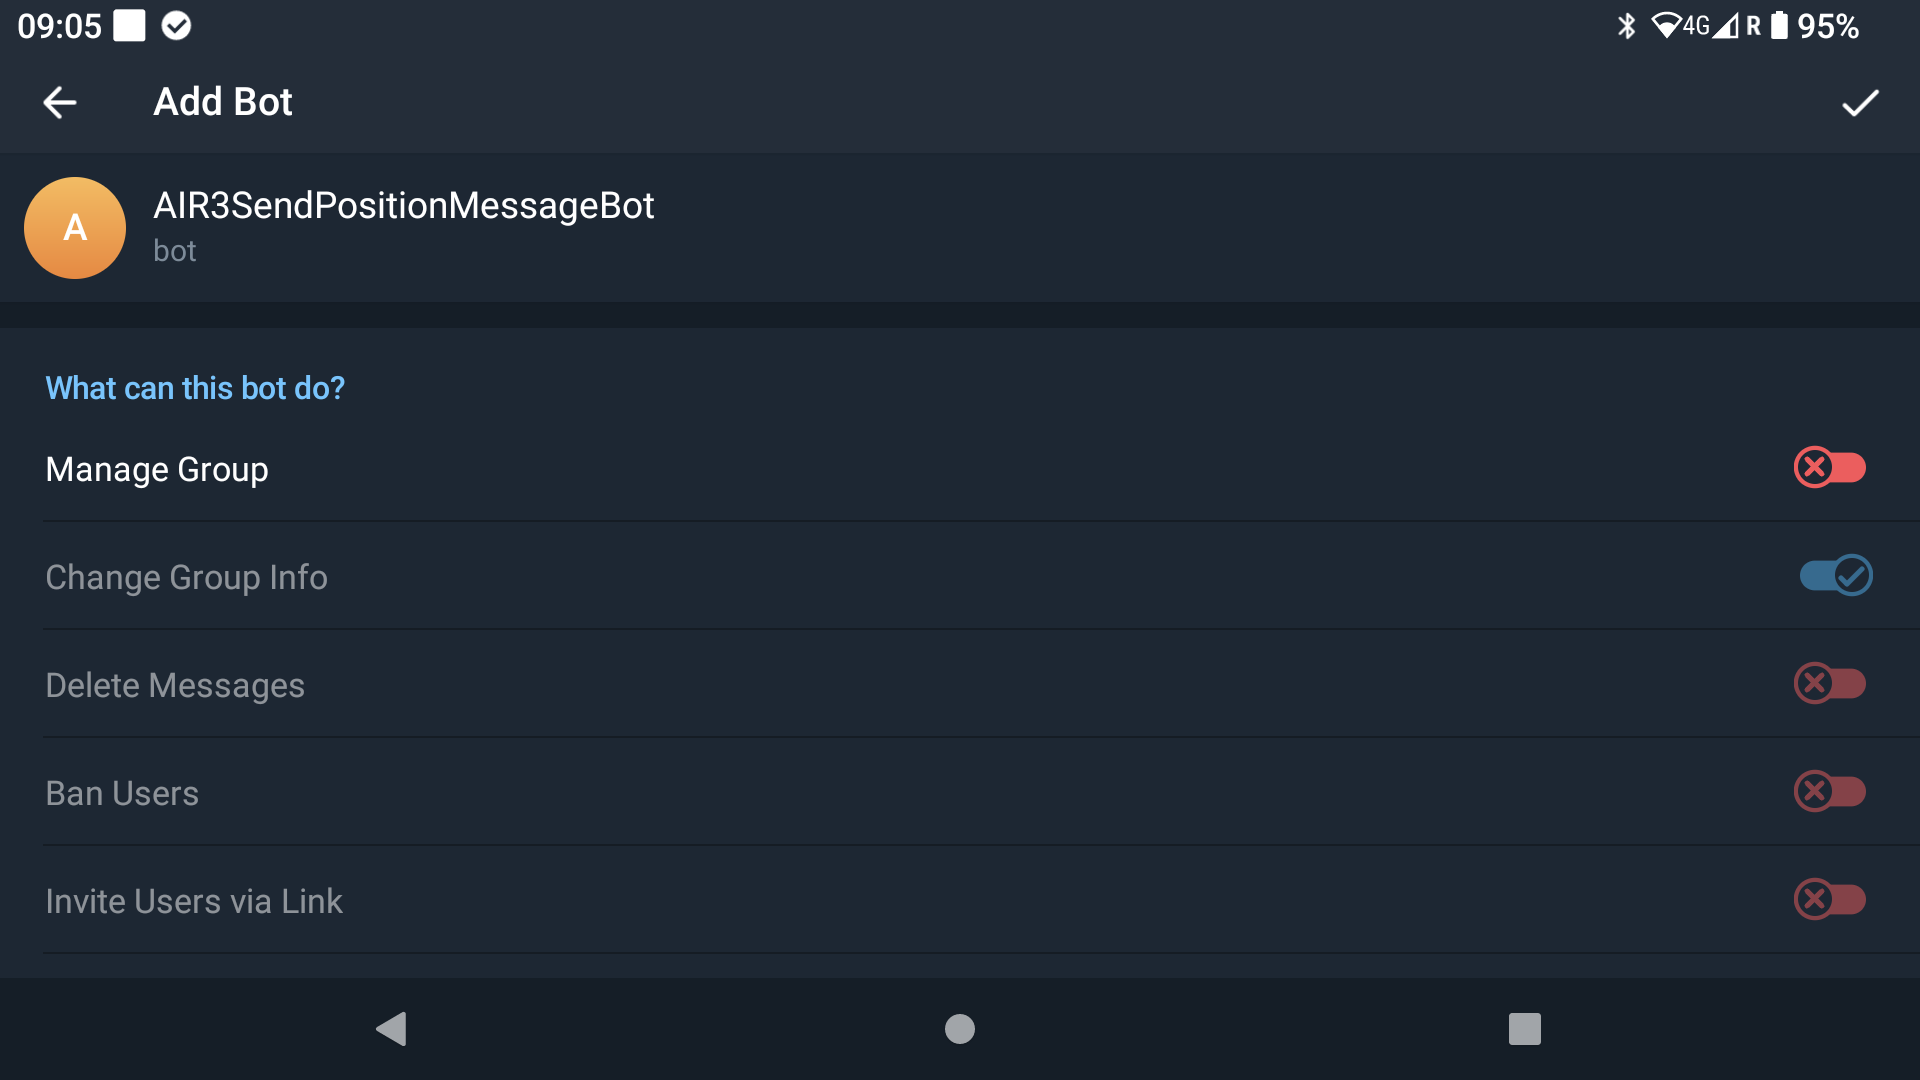Enable the Delete Messages switch
Image resolution: width=1920 pixels, height=1080 pixels.
coord(1830,683)
